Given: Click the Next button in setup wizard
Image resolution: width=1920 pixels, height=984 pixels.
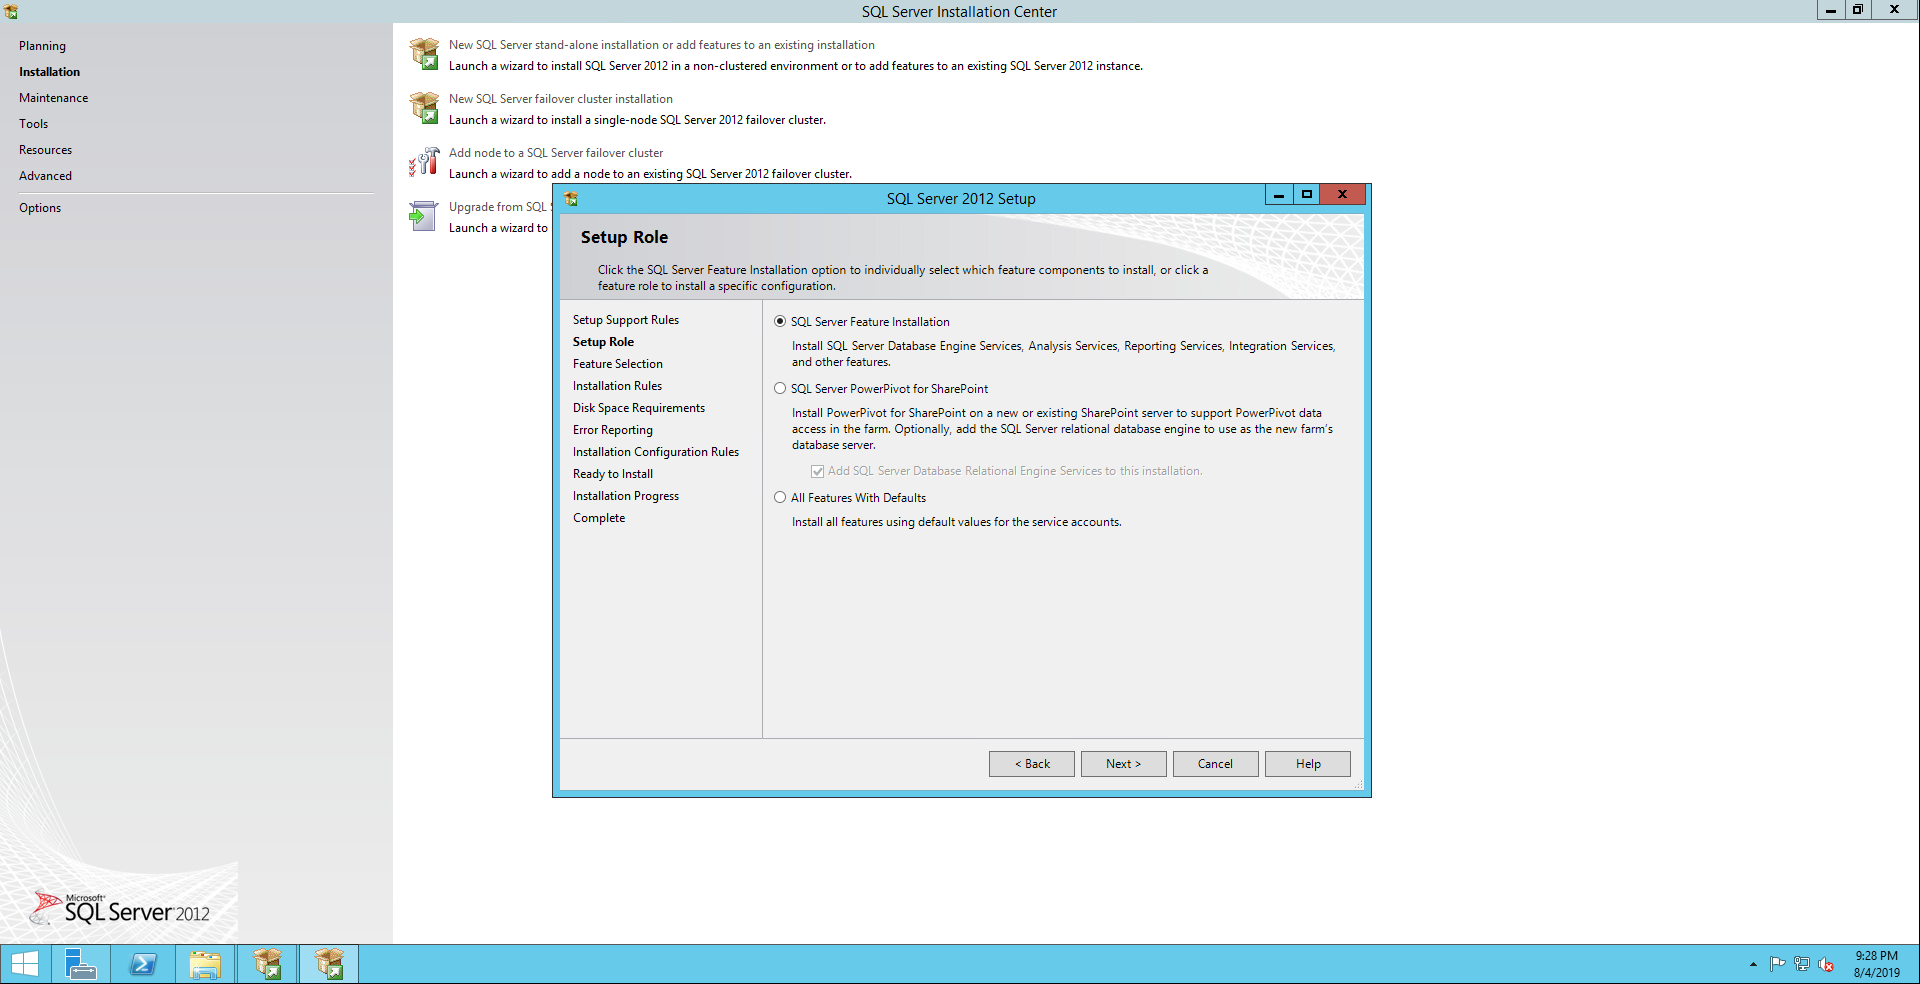Looking at the screenshot, I should tap(1123, 764).
